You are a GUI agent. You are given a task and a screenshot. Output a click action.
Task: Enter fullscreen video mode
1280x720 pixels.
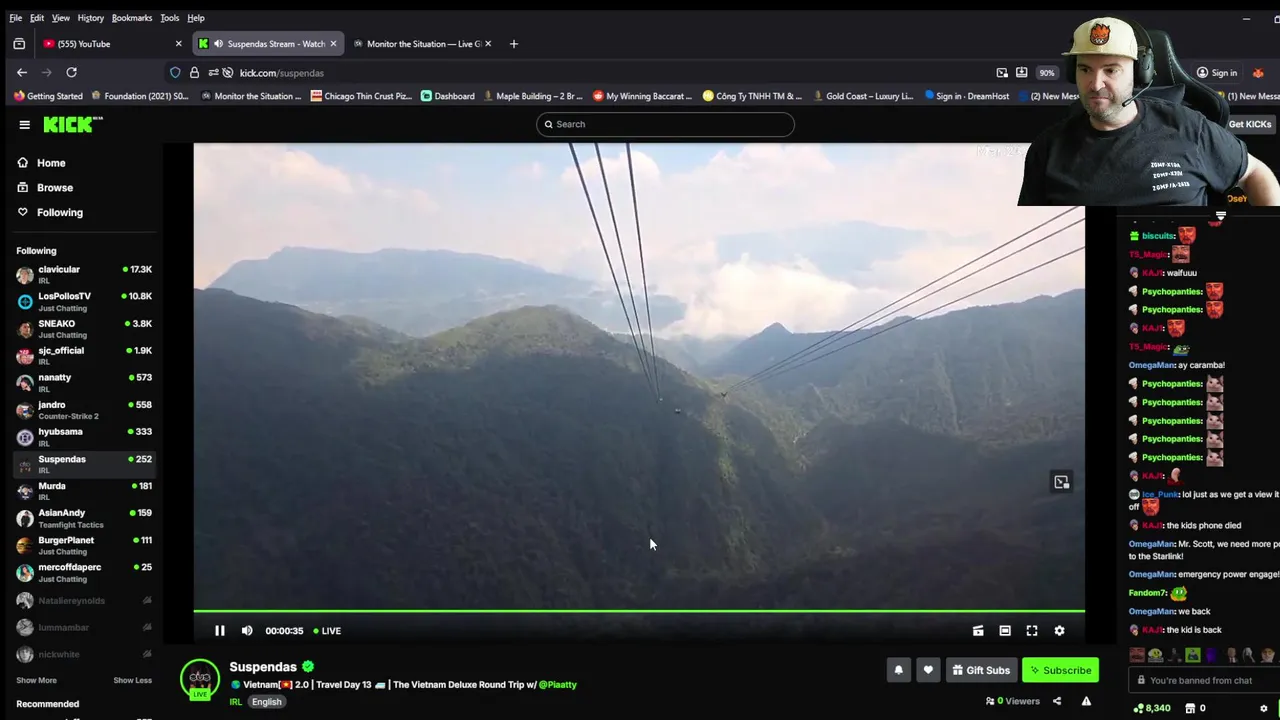coord(1032,631)
